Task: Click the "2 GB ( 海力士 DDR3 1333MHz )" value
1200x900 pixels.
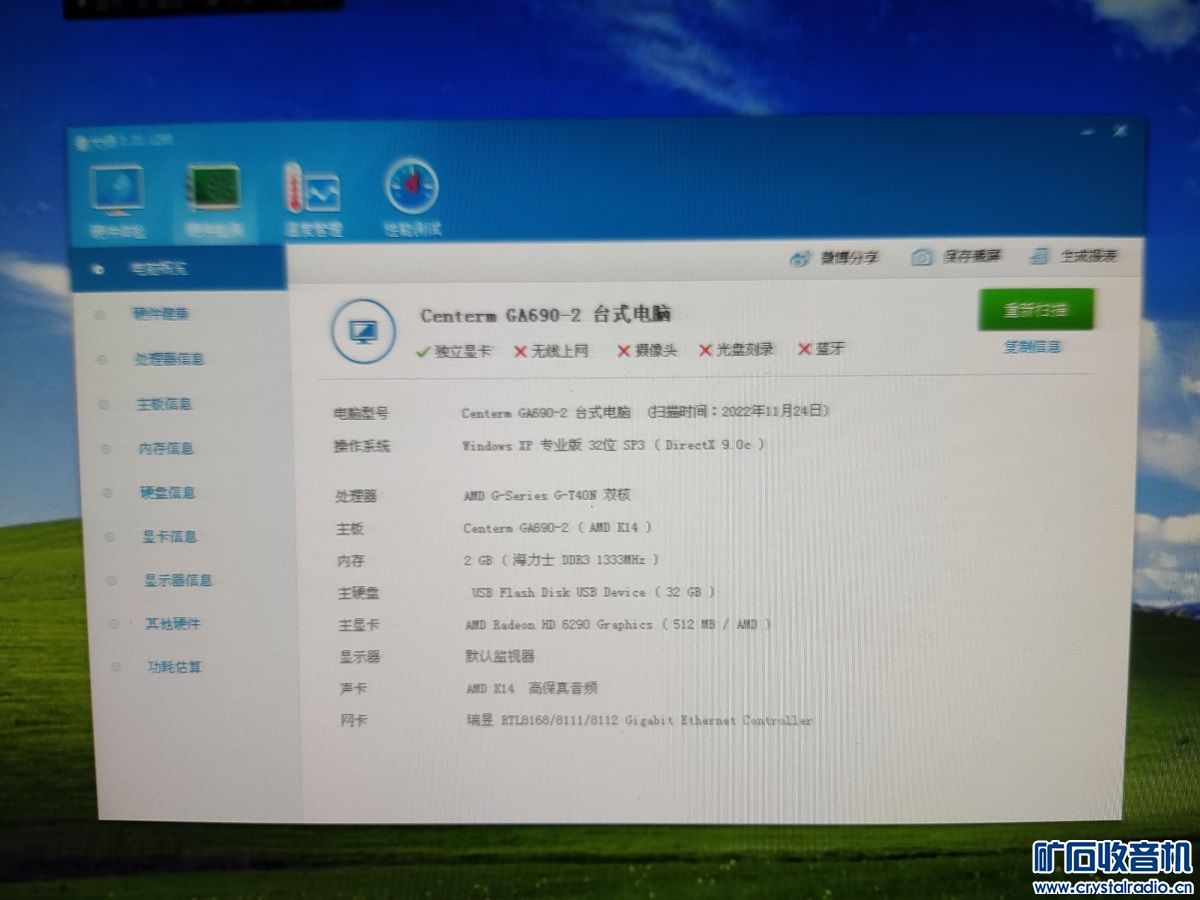Action: click(562, 559)
